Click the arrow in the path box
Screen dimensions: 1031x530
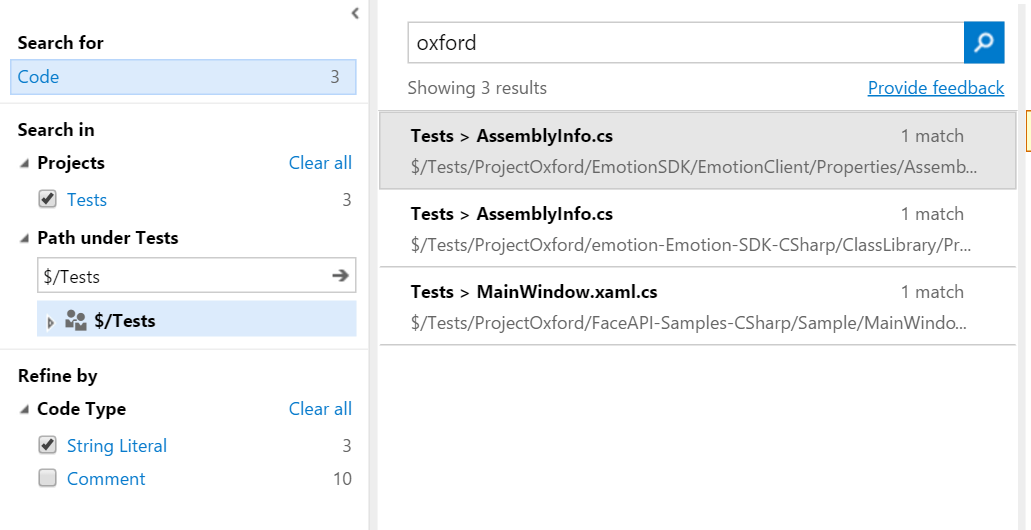[x=340, y=276]
